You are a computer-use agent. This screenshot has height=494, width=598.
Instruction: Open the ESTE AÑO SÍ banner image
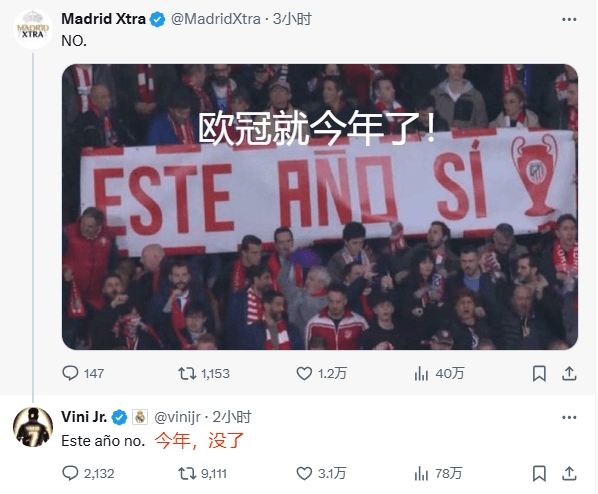pos(320,207)
